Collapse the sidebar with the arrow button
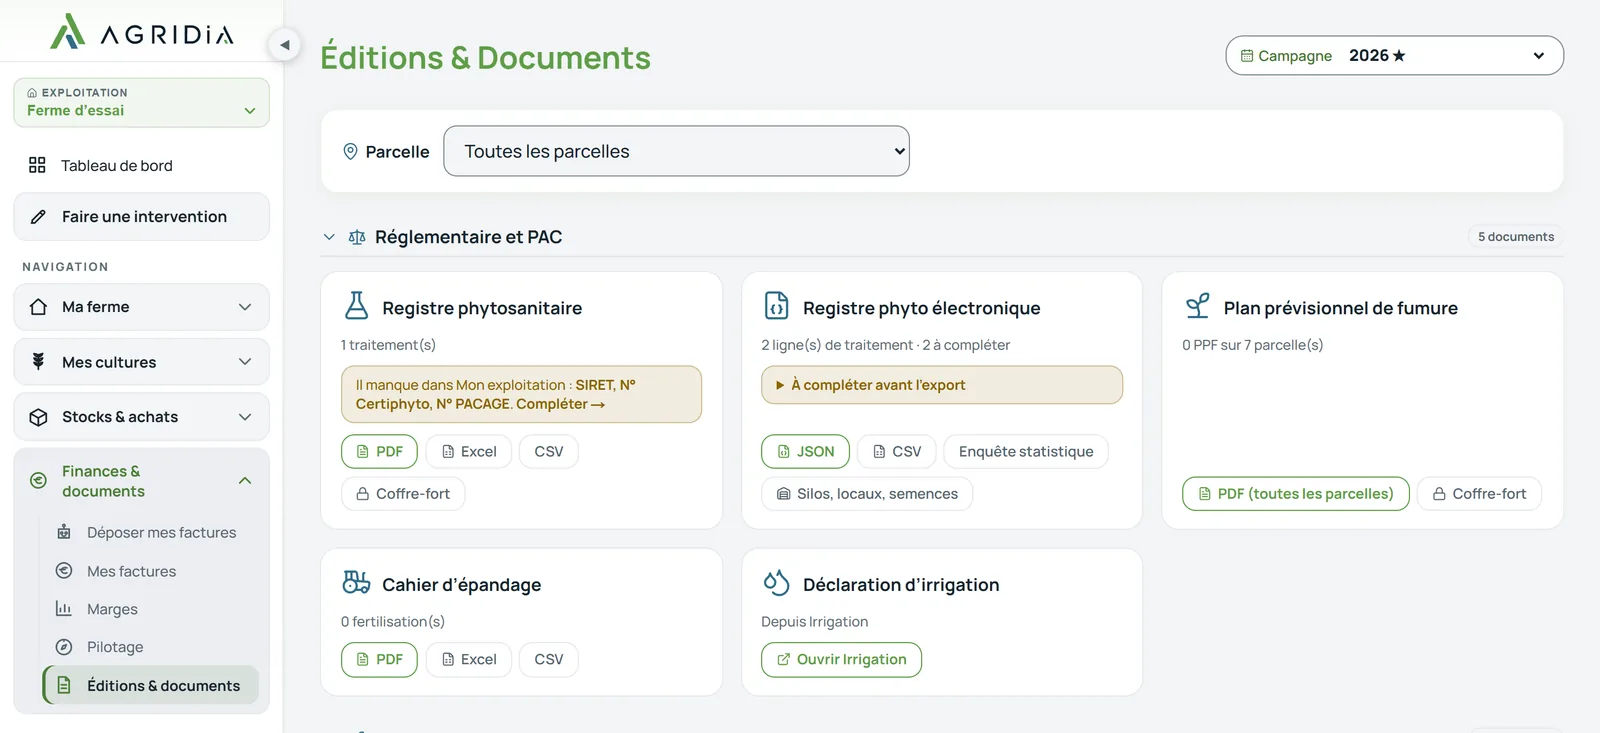The height and width of the screenshot is (733, 1600). coord(285,45)
